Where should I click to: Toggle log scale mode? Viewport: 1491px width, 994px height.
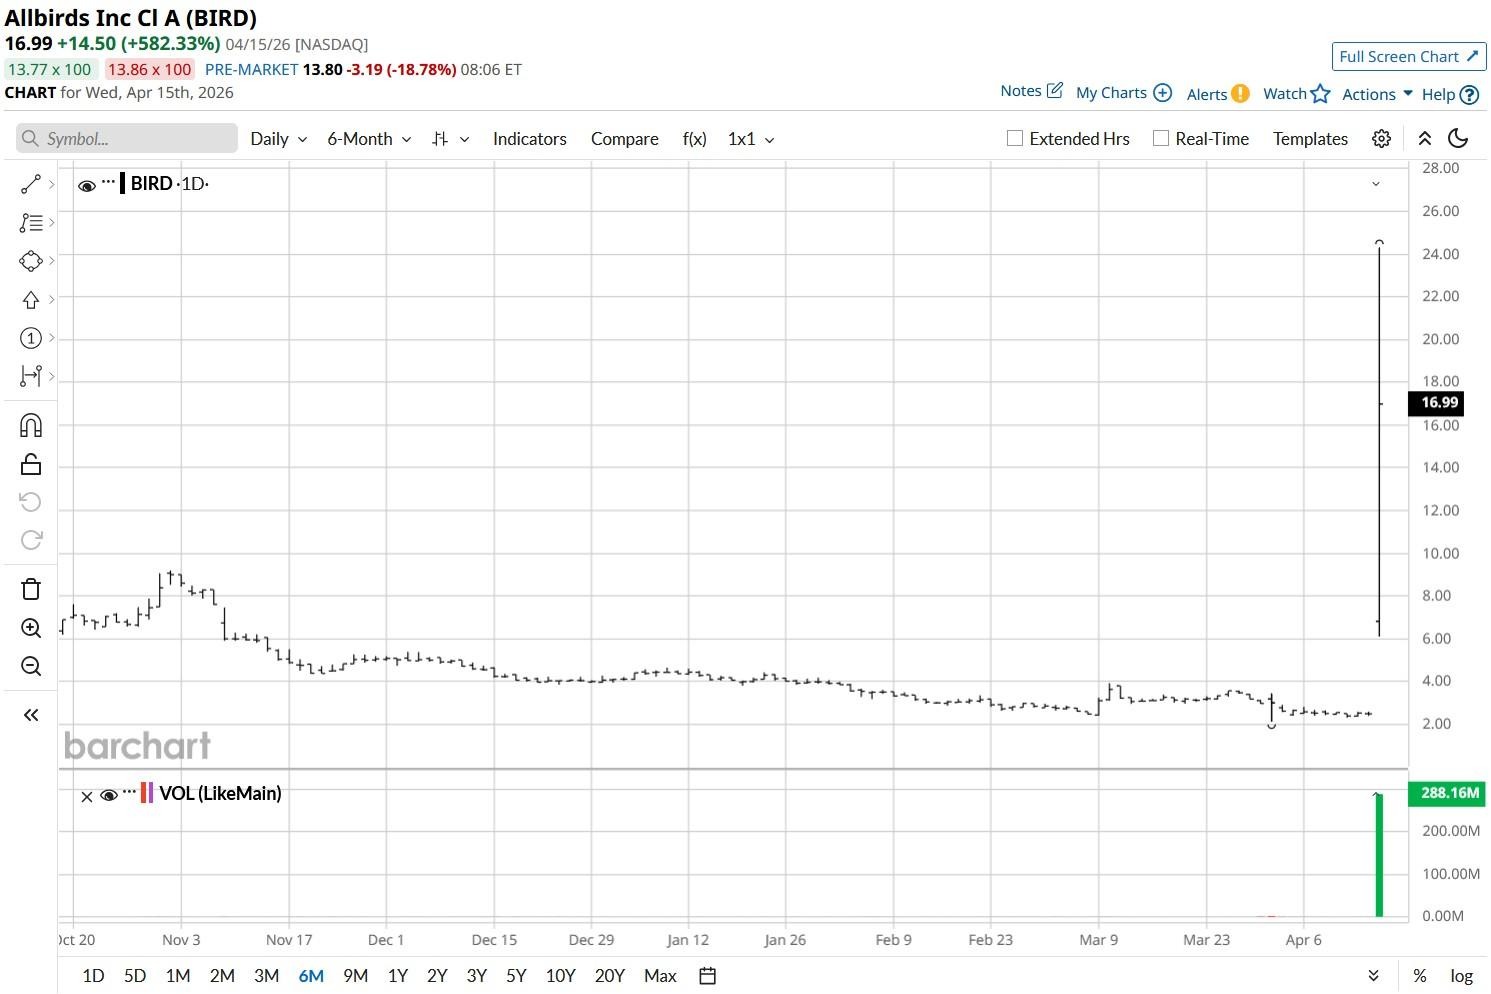coord(1462,976)
